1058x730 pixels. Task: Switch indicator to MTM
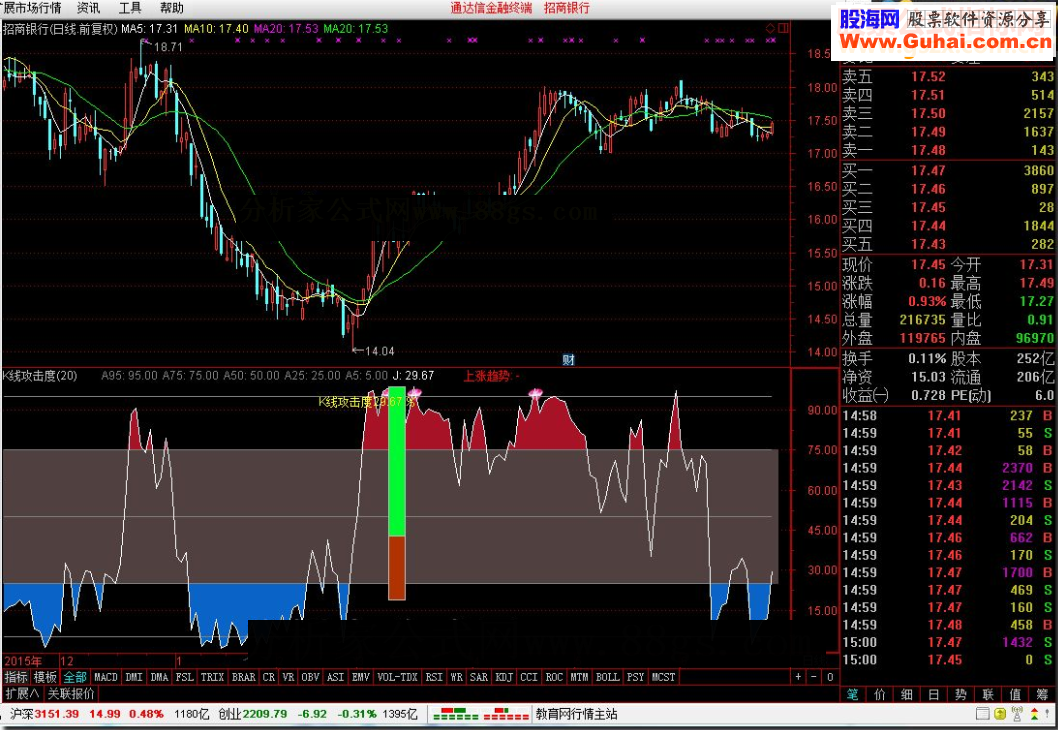tap(579, 677)
